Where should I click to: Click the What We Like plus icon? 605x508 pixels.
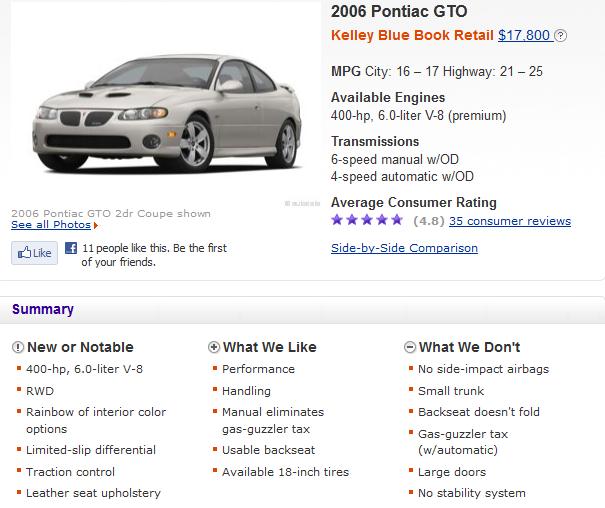(x=214, y=347)
